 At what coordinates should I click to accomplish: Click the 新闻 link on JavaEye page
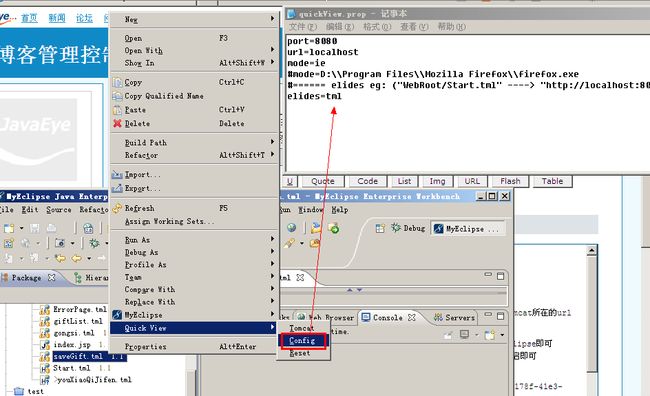tap(57, 18)
